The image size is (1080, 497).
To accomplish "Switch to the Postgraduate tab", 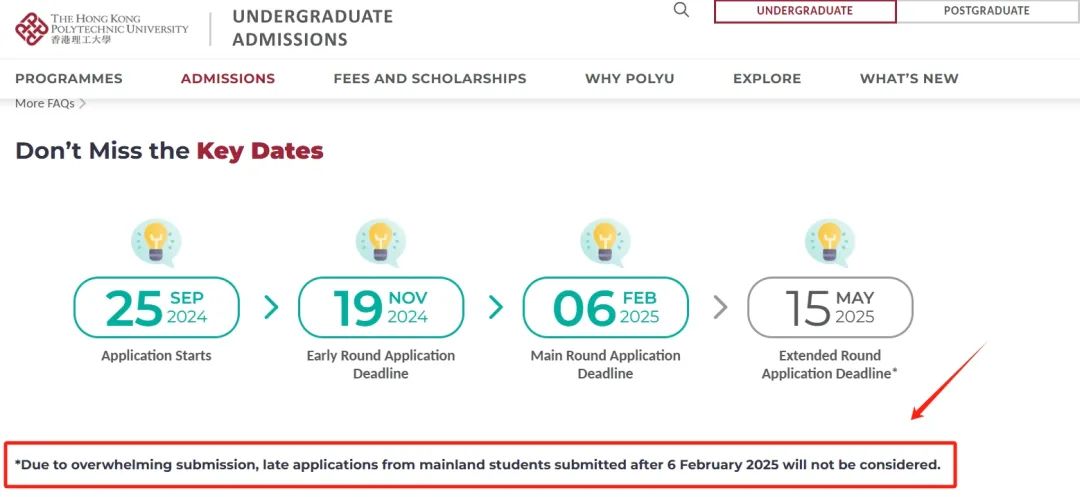I will 986,11.
